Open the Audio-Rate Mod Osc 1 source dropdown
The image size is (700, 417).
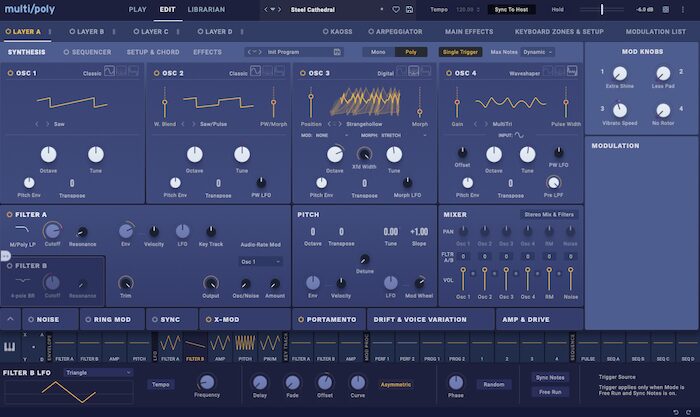[260, 262]
